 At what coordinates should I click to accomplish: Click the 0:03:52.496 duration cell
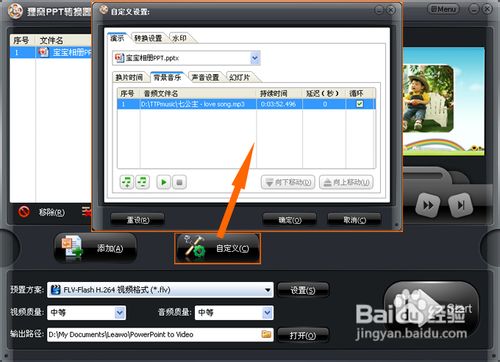(279, 104)
